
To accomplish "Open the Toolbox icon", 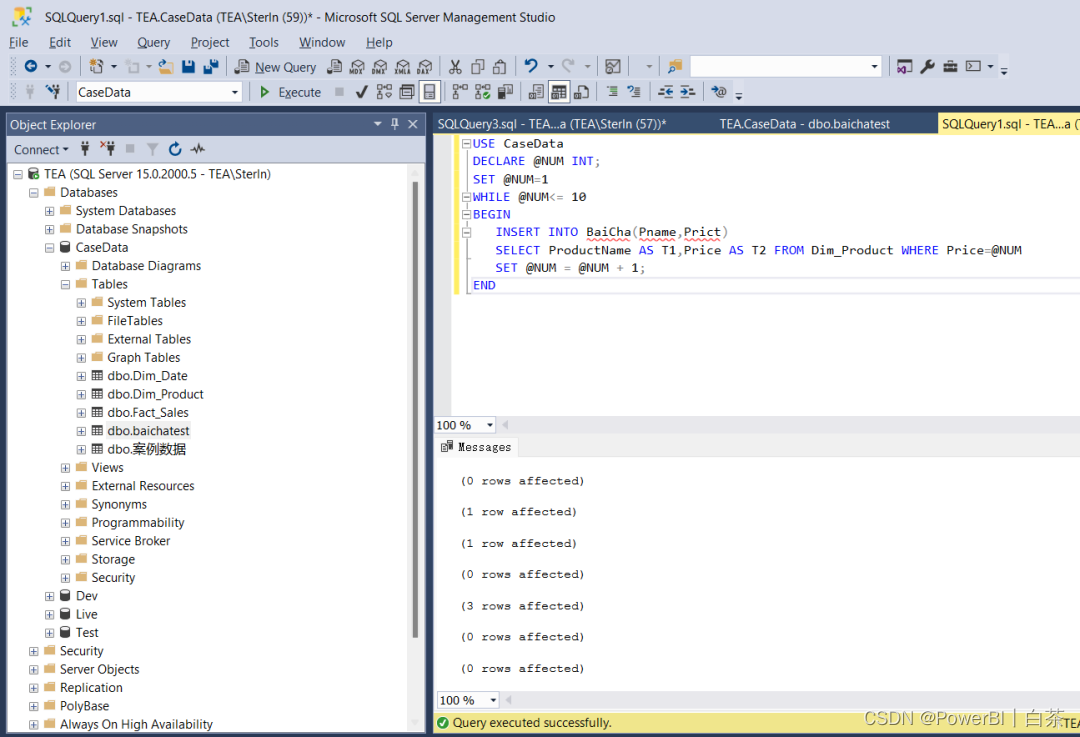I will (x=951, y=66).
